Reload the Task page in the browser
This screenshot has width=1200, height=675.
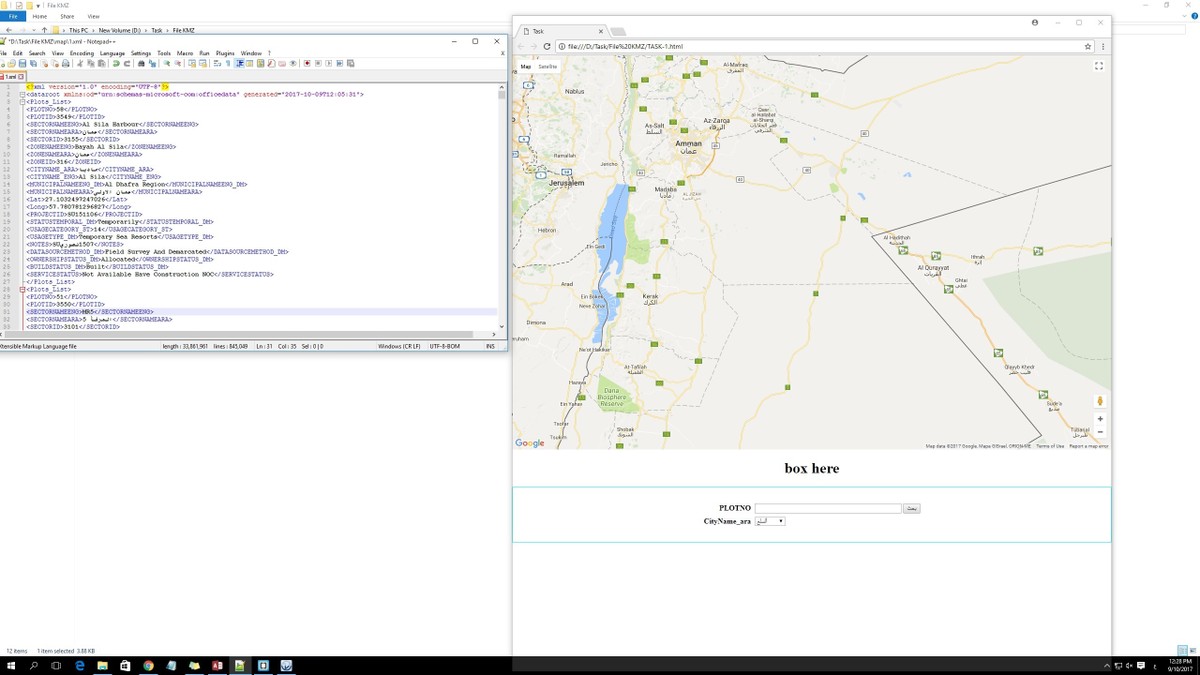click(548, 46)
